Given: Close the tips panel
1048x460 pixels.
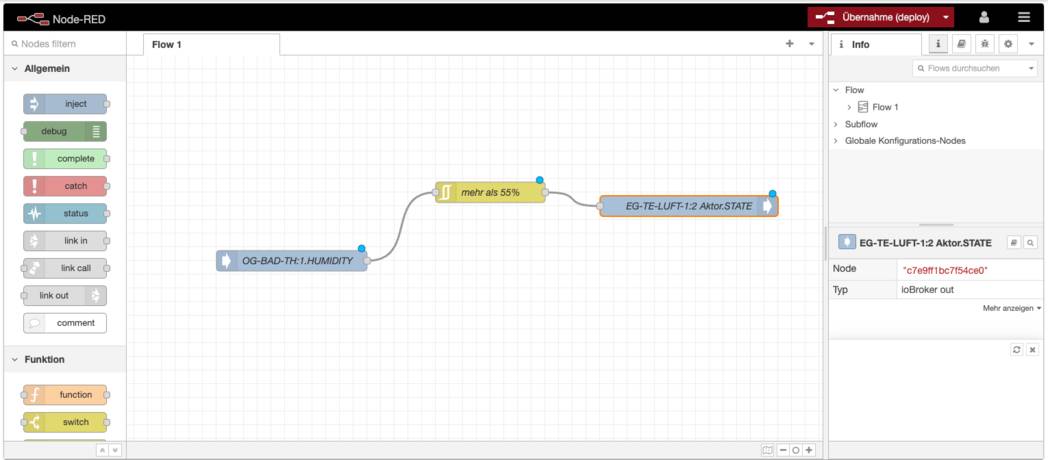Looking at the screenshot, I should (1032, 349).
